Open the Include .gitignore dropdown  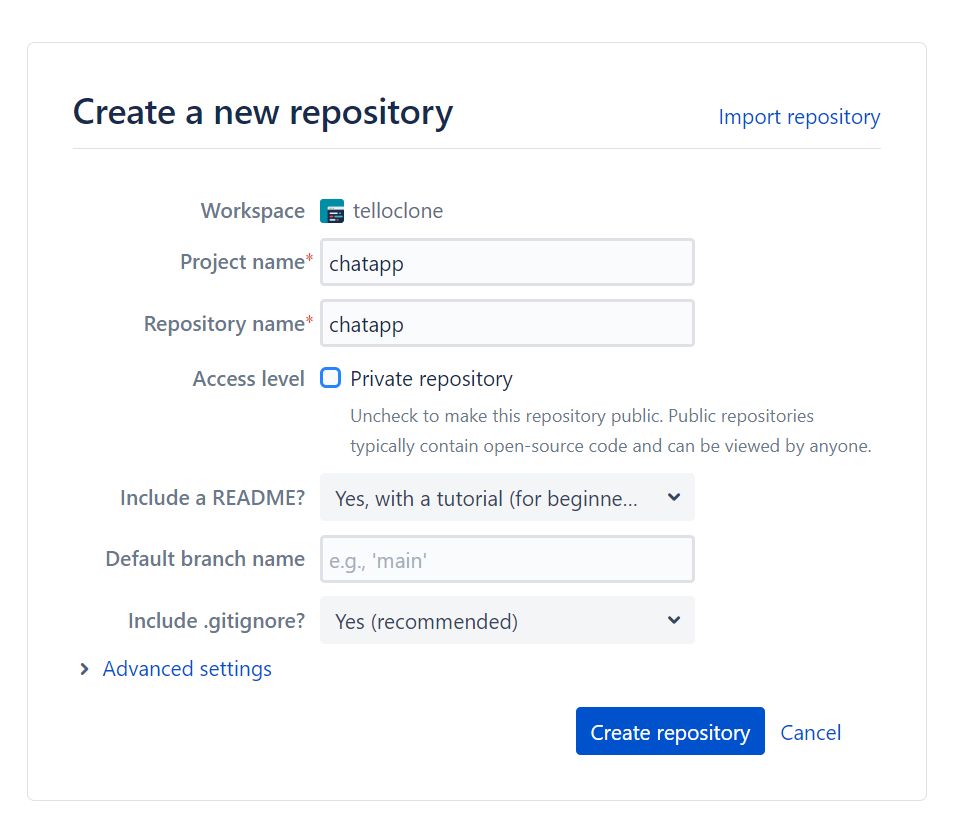point(507,620)
